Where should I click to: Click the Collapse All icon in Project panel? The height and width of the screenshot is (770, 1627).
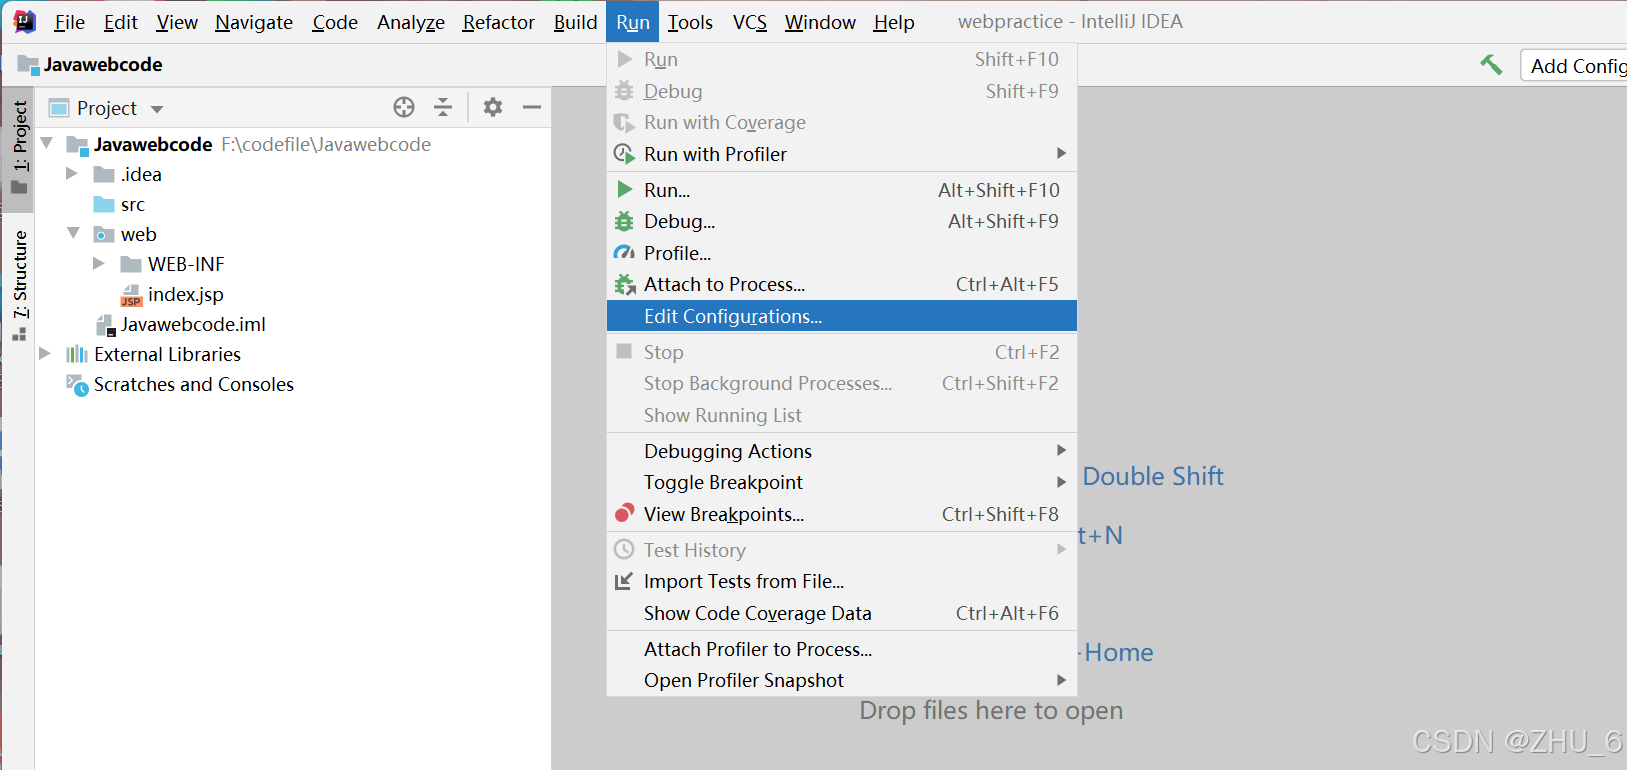click(x=443, y=107)
